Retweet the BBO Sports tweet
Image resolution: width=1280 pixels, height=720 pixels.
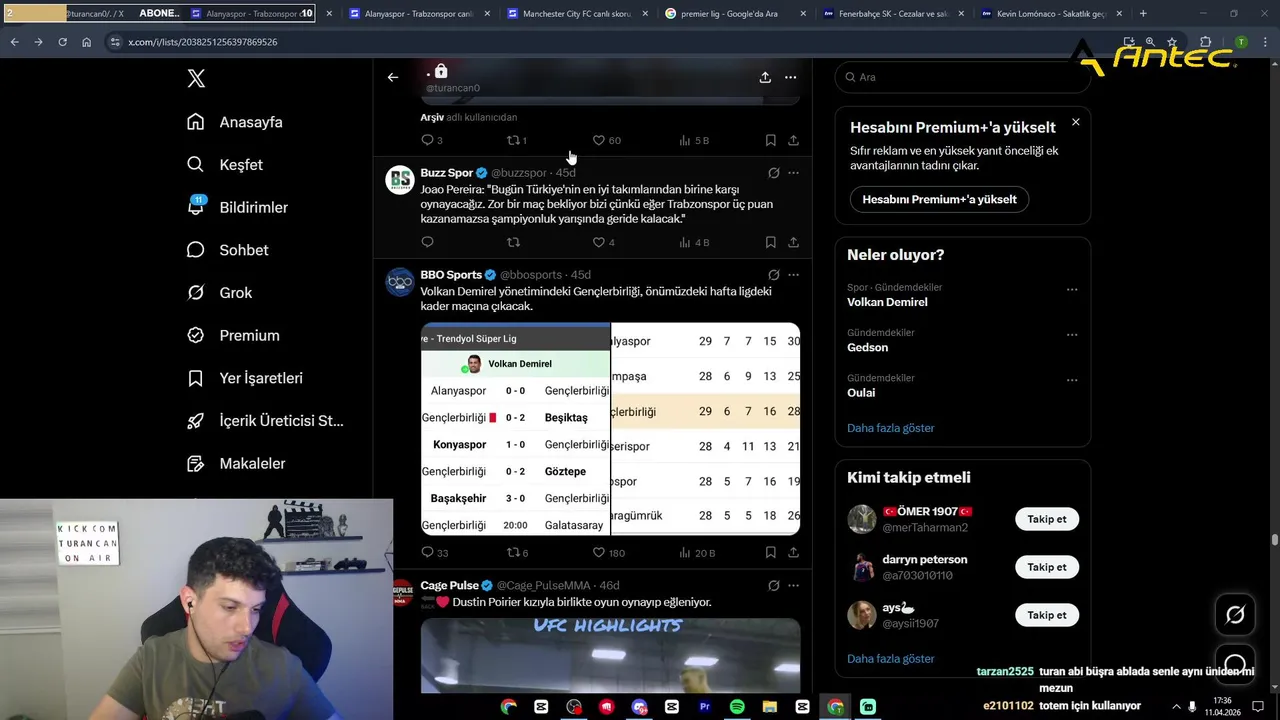coord(517,553)
